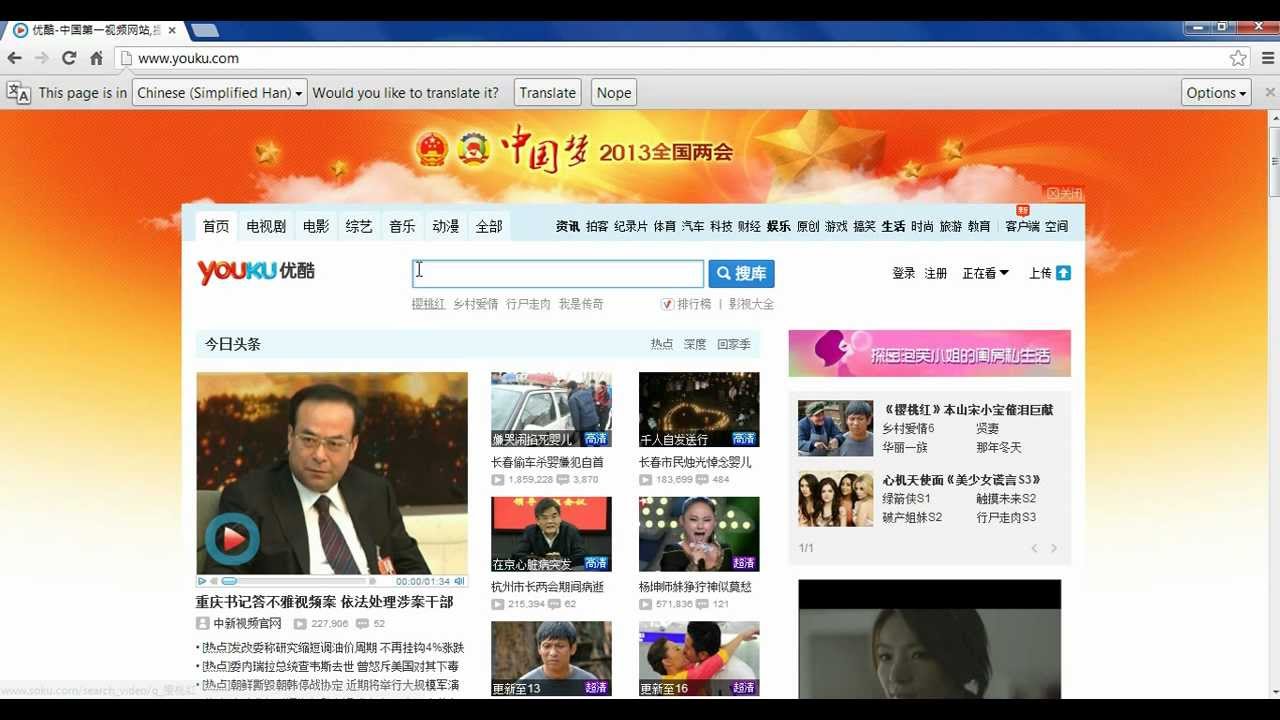Click the 关闭 banner close button

coord(1064,193)
